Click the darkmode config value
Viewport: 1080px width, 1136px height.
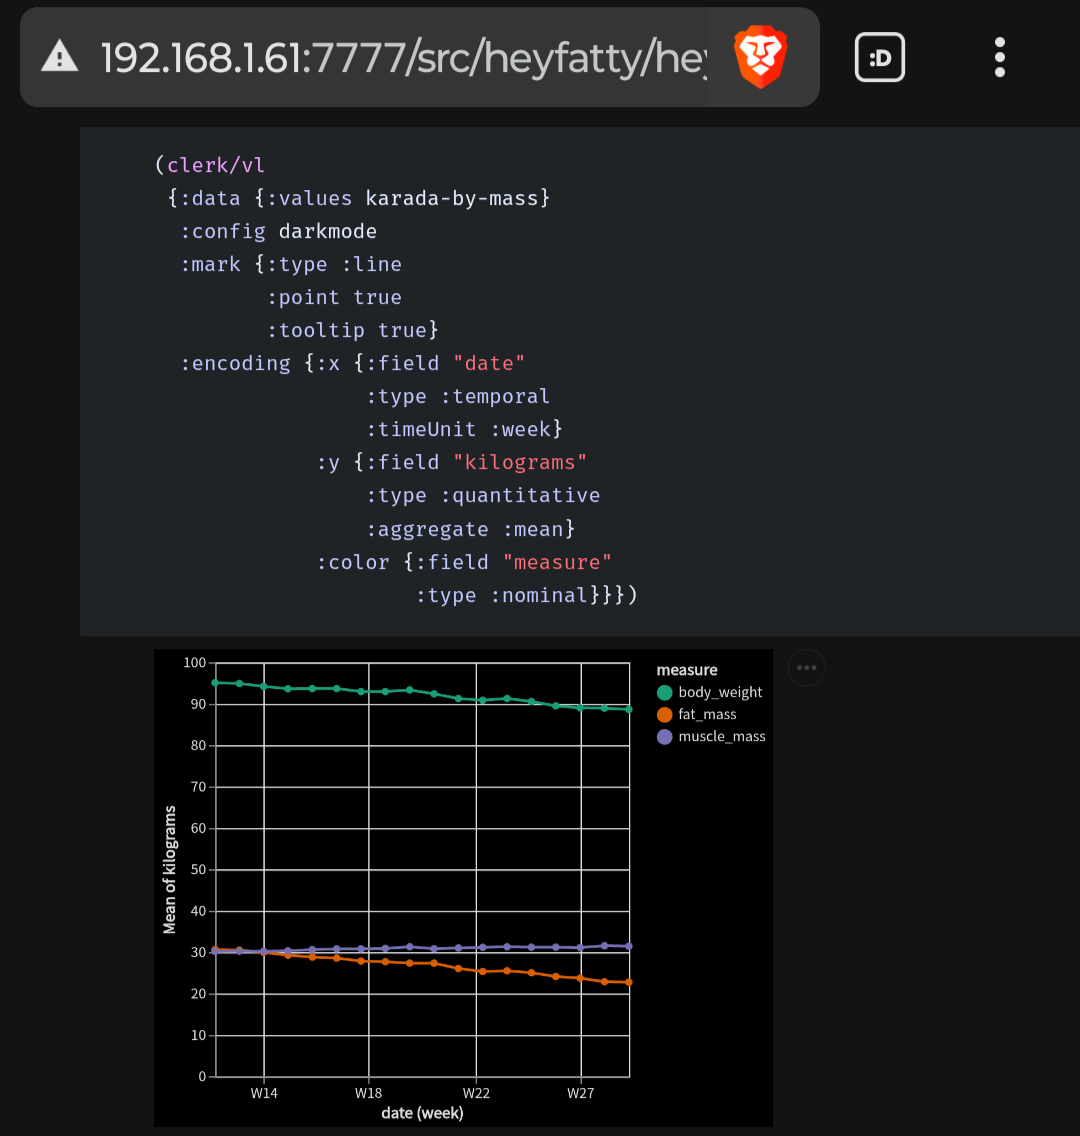(x=327, y=231)
